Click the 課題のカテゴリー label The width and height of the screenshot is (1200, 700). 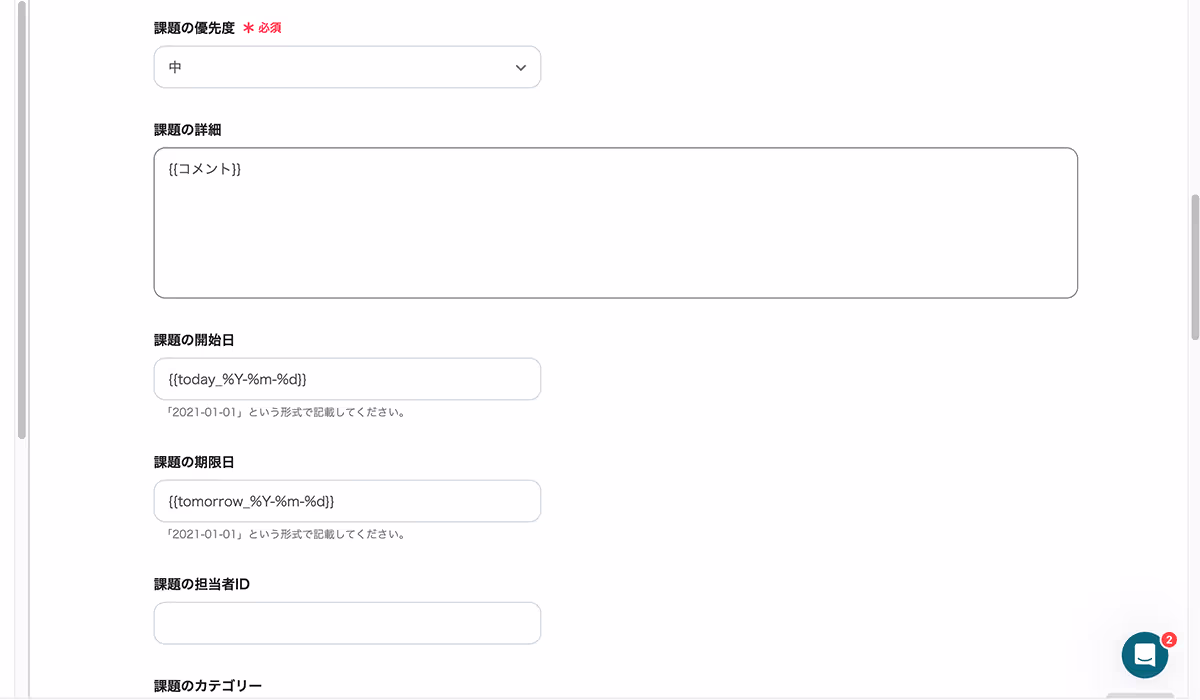pyautogui.click(x=208, y=686)
